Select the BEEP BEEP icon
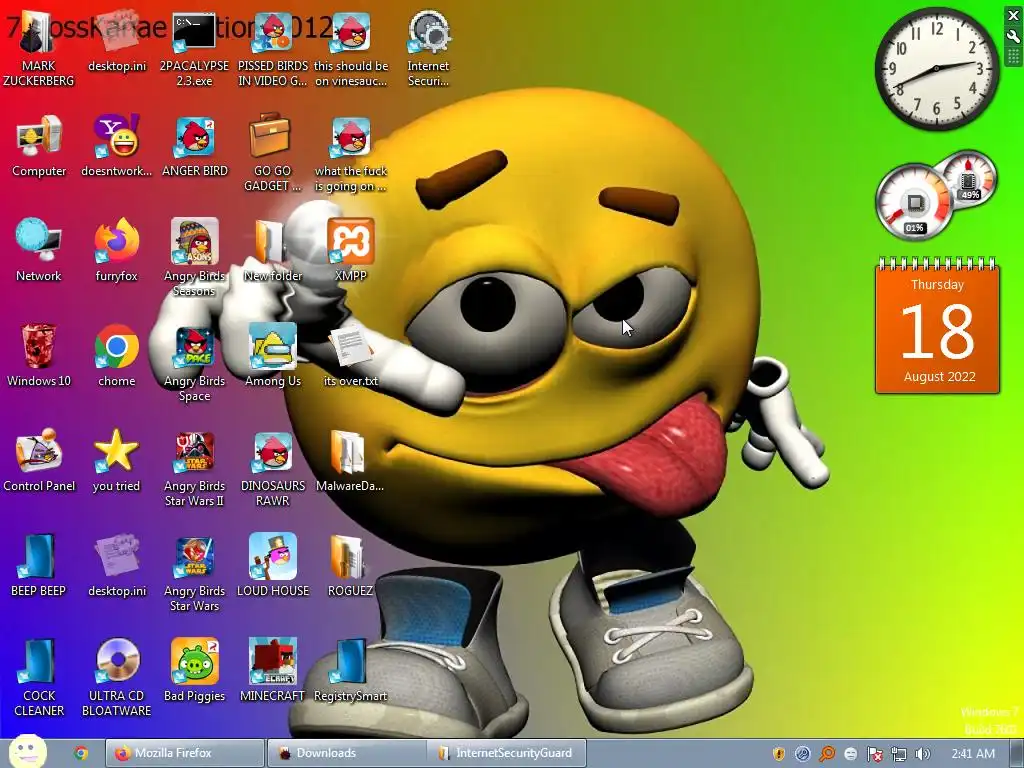Screen dimensions: 1024x768 coord(39,566)
